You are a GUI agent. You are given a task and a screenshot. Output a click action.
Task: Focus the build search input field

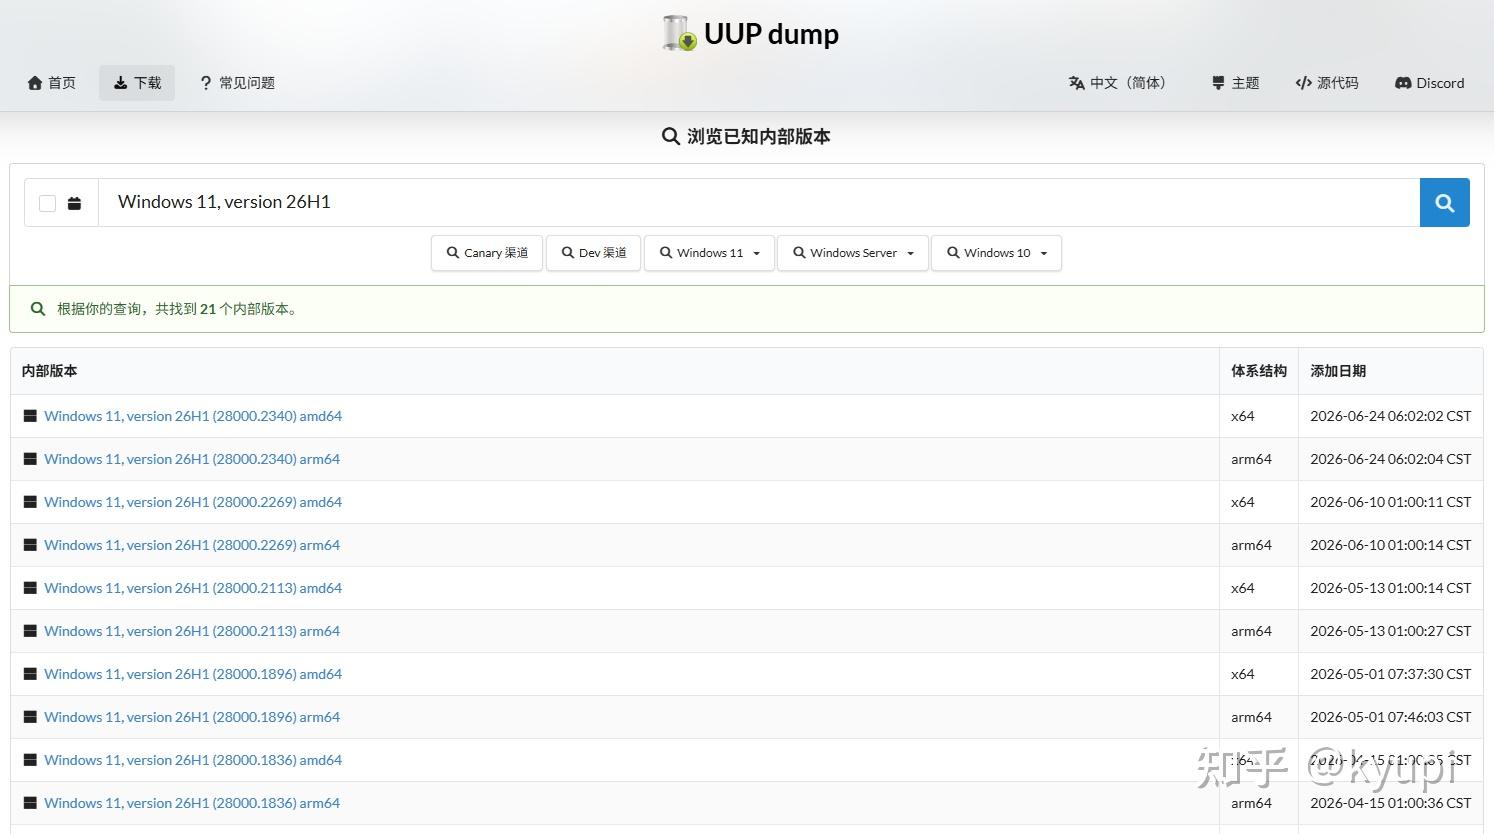(x=759, y=202)
